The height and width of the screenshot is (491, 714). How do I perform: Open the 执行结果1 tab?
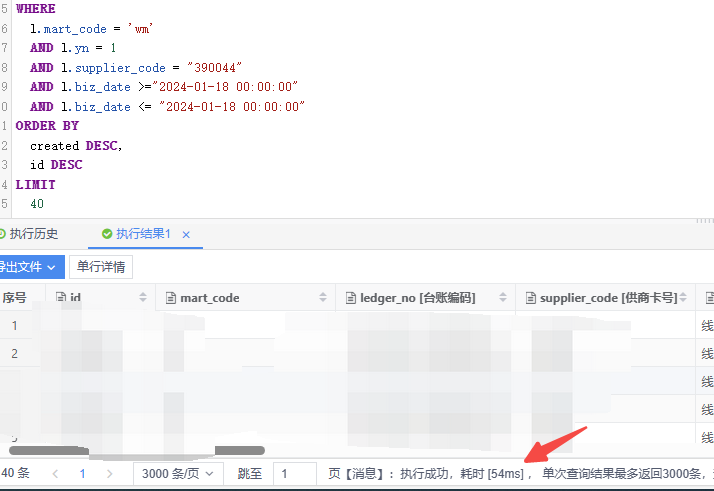click(143, 234)
